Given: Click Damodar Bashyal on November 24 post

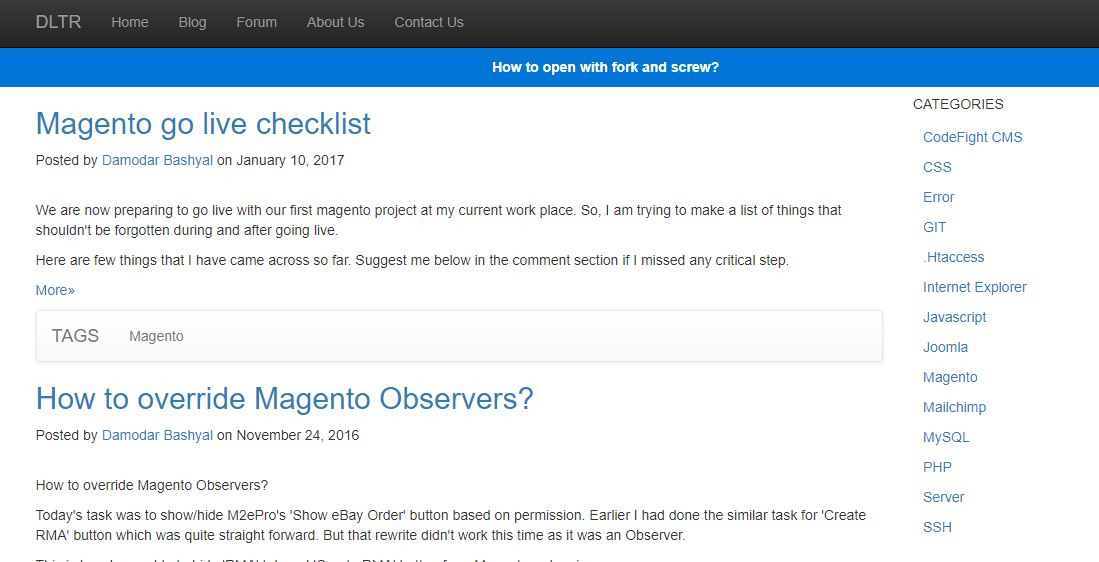Looking at the screenshot, I should pos(157,435).
